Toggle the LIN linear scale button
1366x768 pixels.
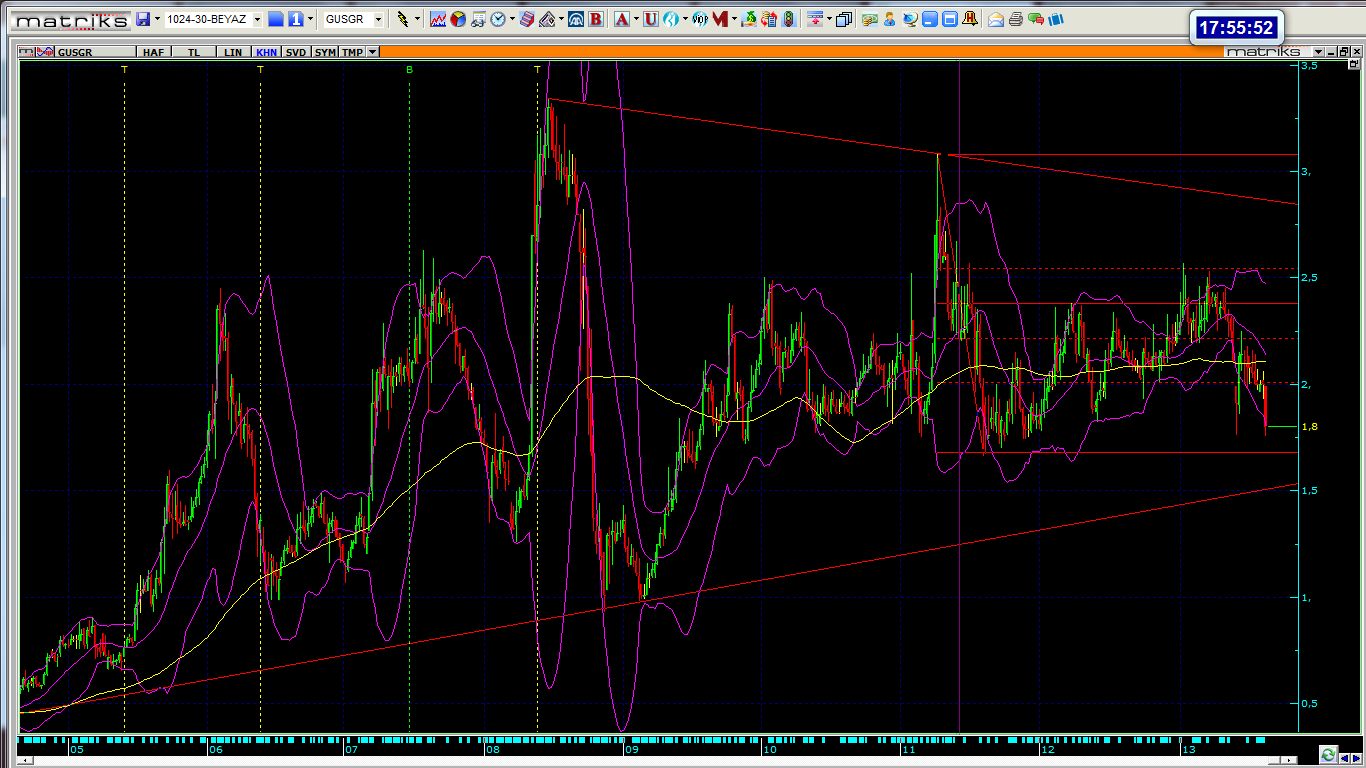[x=233, y=52]
